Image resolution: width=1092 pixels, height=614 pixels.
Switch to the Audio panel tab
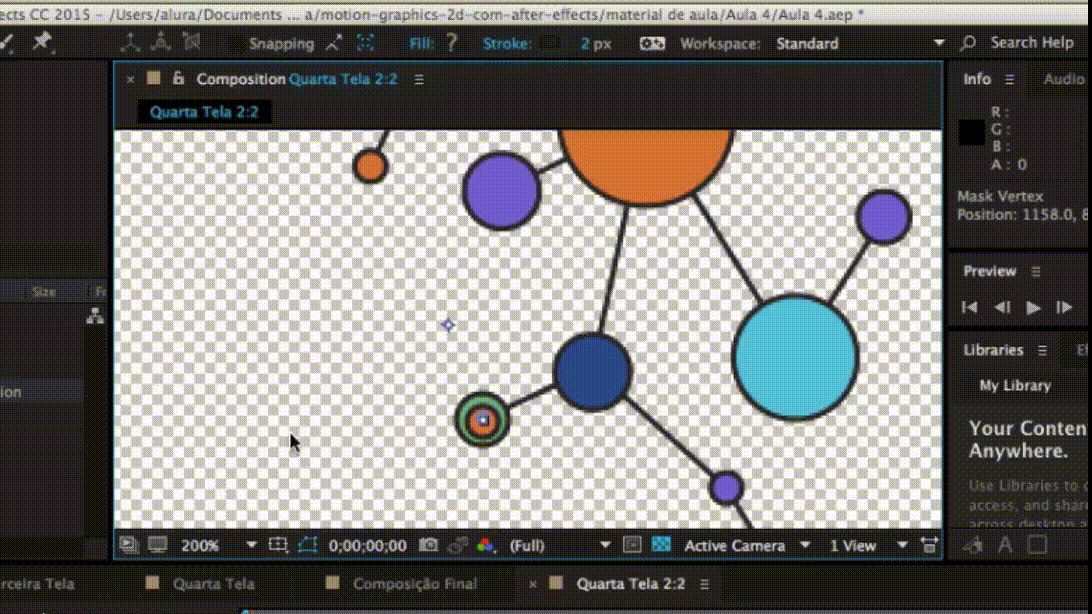pyautogui.click(x=1063, y=79)
